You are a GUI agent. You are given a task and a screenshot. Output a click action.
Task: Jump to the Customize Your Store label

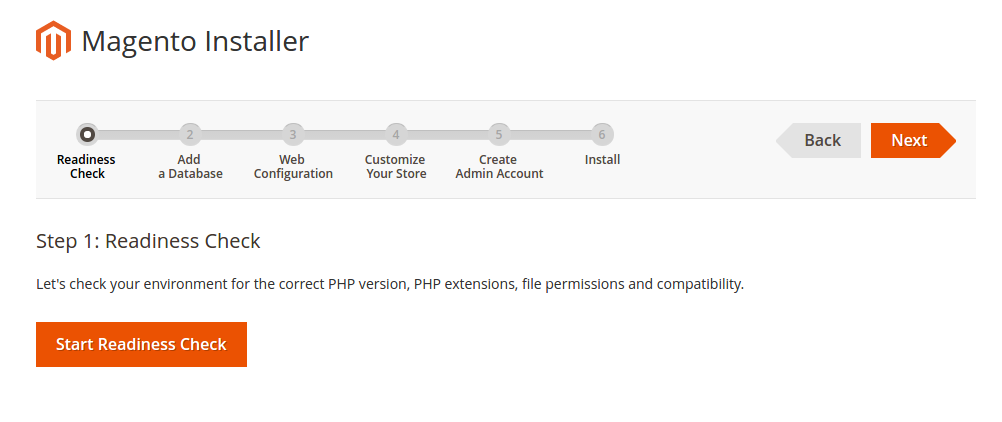click(x=396, y=167)
